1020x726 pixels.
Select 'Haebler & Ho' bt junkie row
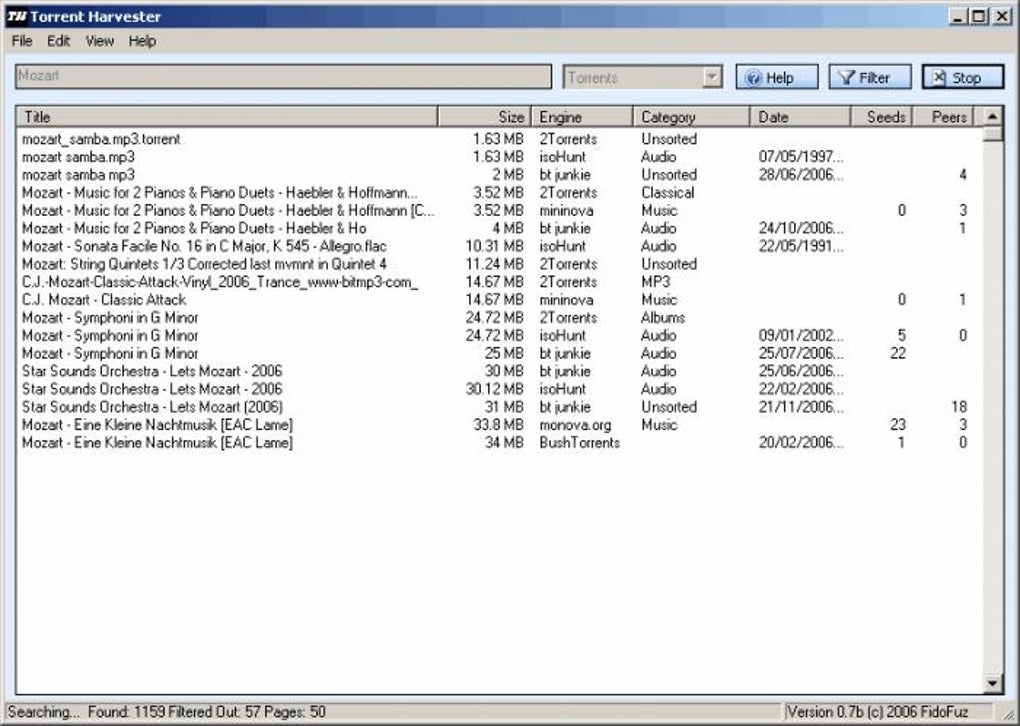pyautogui.click(x=499, y=228)
